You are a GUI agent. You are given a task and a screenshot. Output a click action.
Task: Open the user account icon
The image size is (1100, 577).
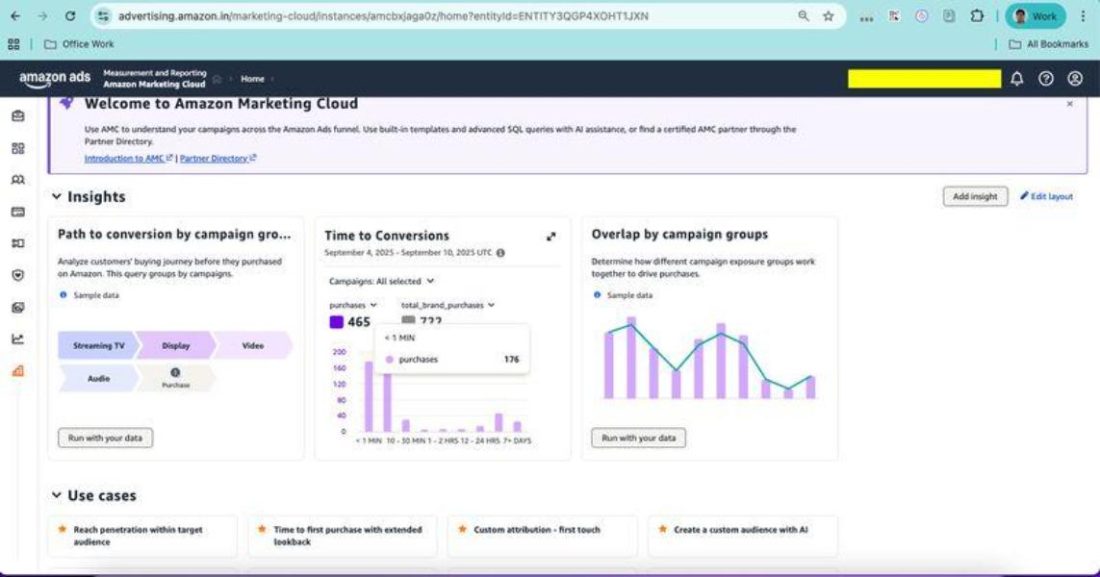[x=1075, y=79]
